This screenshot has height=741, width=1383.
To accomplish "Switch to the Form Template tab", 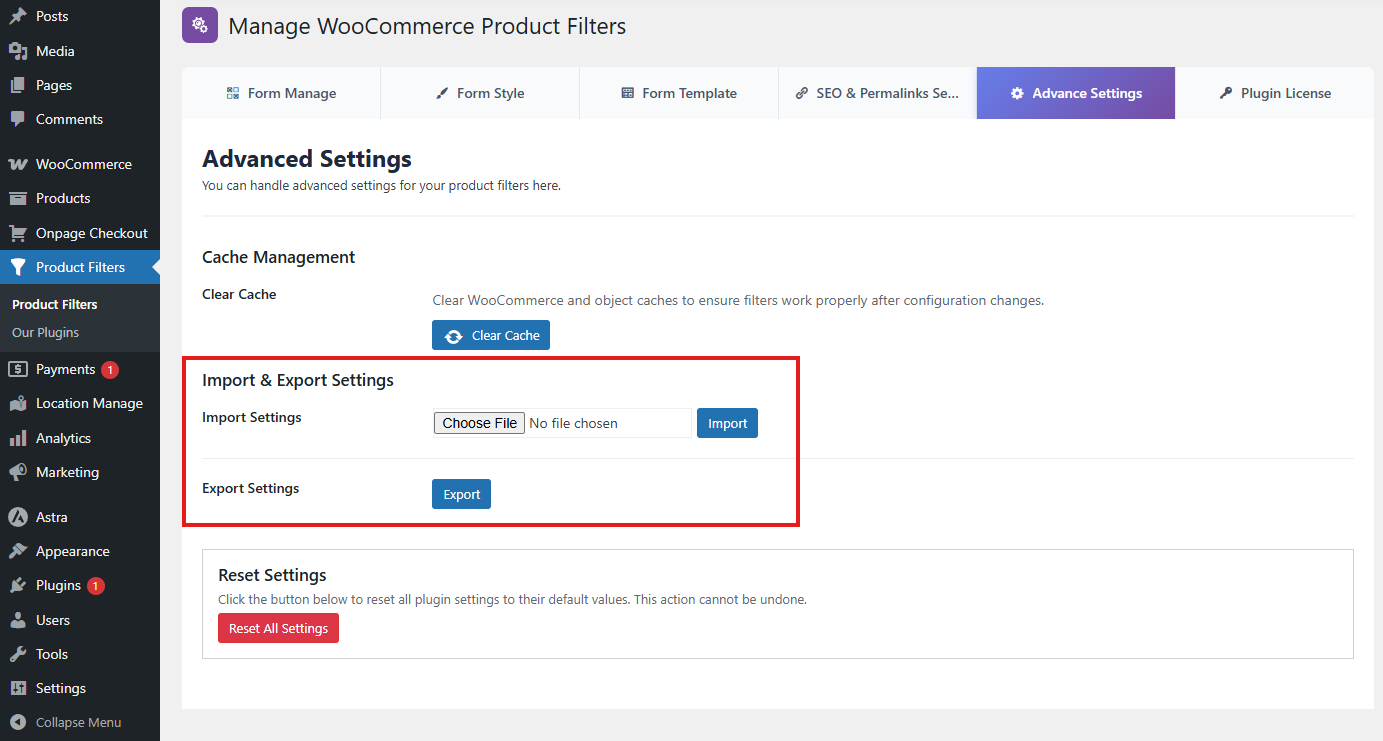I will coord(679,93).
